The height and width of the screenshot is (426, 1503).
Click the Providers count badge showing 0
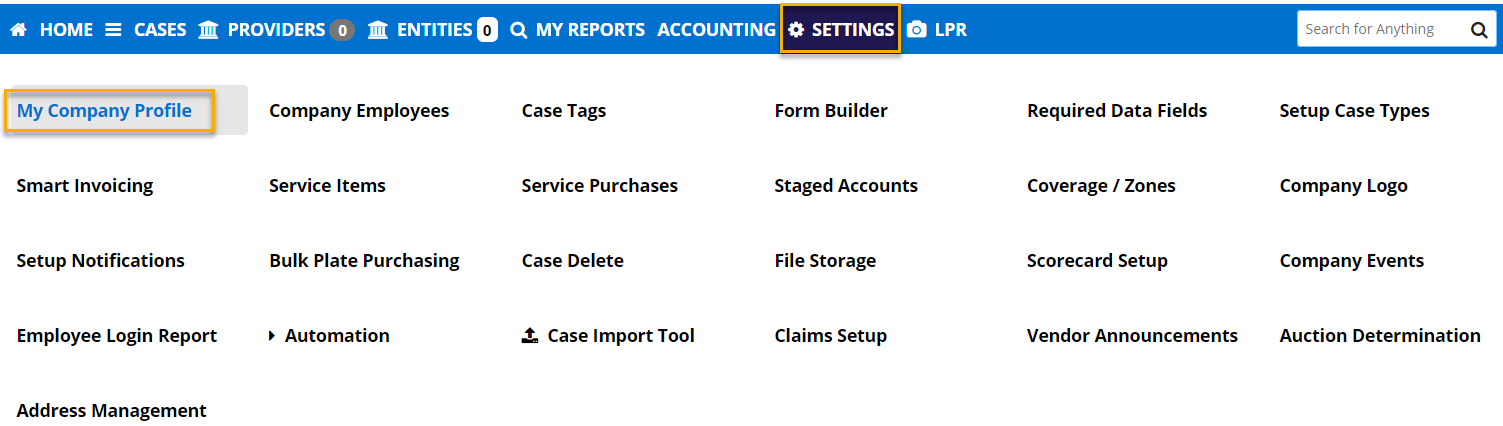click(342, 30)
